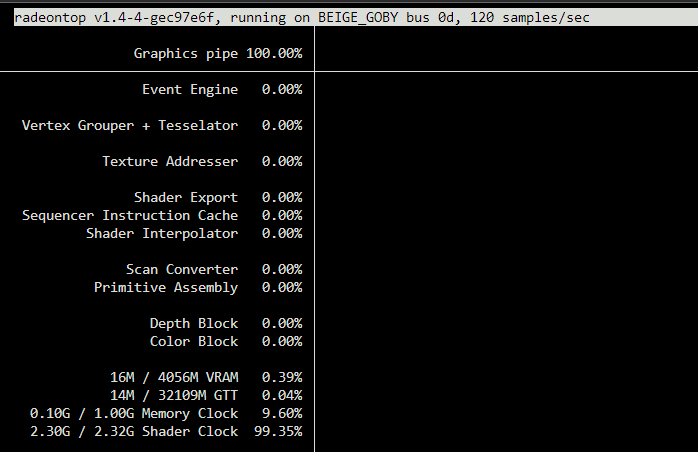The height and width of the screenshot is (452, 698).
Task: Click the Scan Converter label
Action: pos(182,269)
